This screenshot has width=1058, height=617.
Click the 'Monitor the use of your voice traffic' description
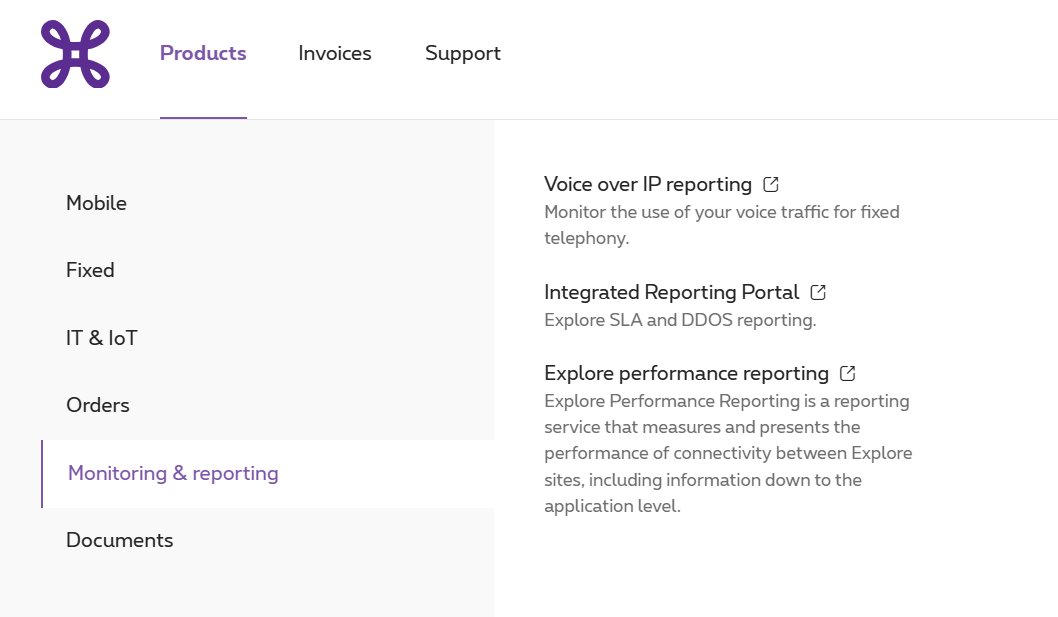721,225
